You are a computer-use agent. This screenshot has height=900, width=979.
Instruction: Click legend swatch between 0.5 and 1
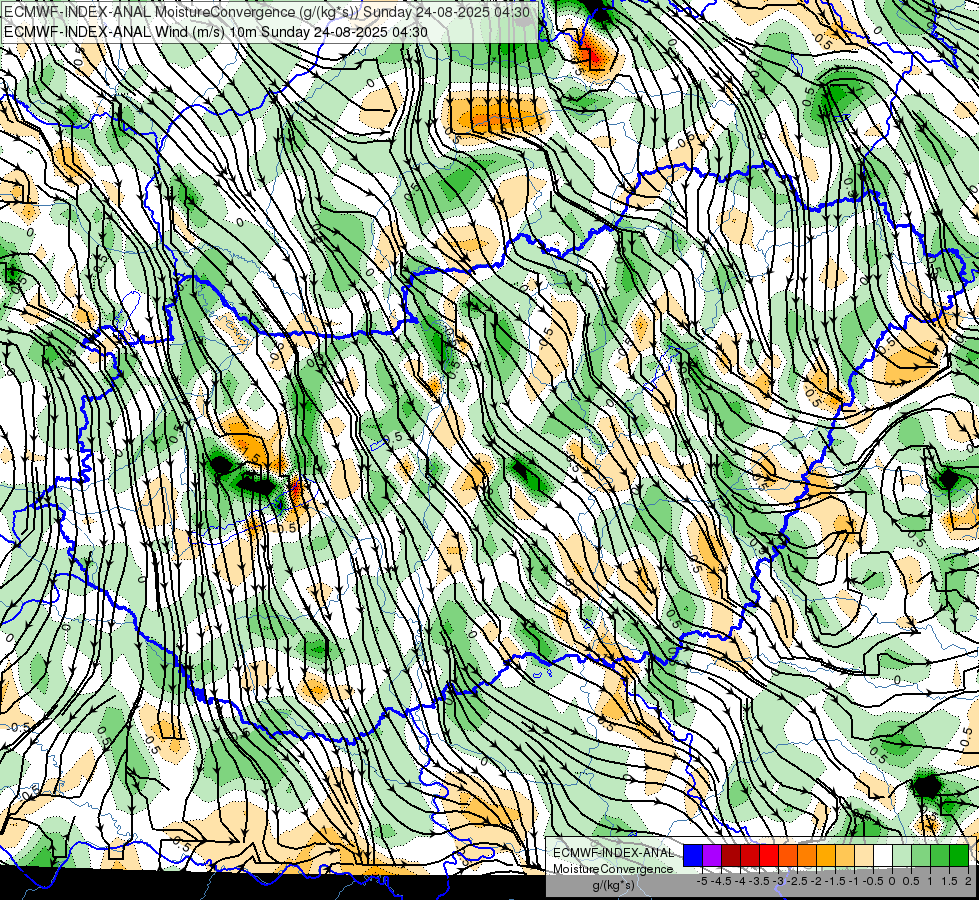click(921, 855)
